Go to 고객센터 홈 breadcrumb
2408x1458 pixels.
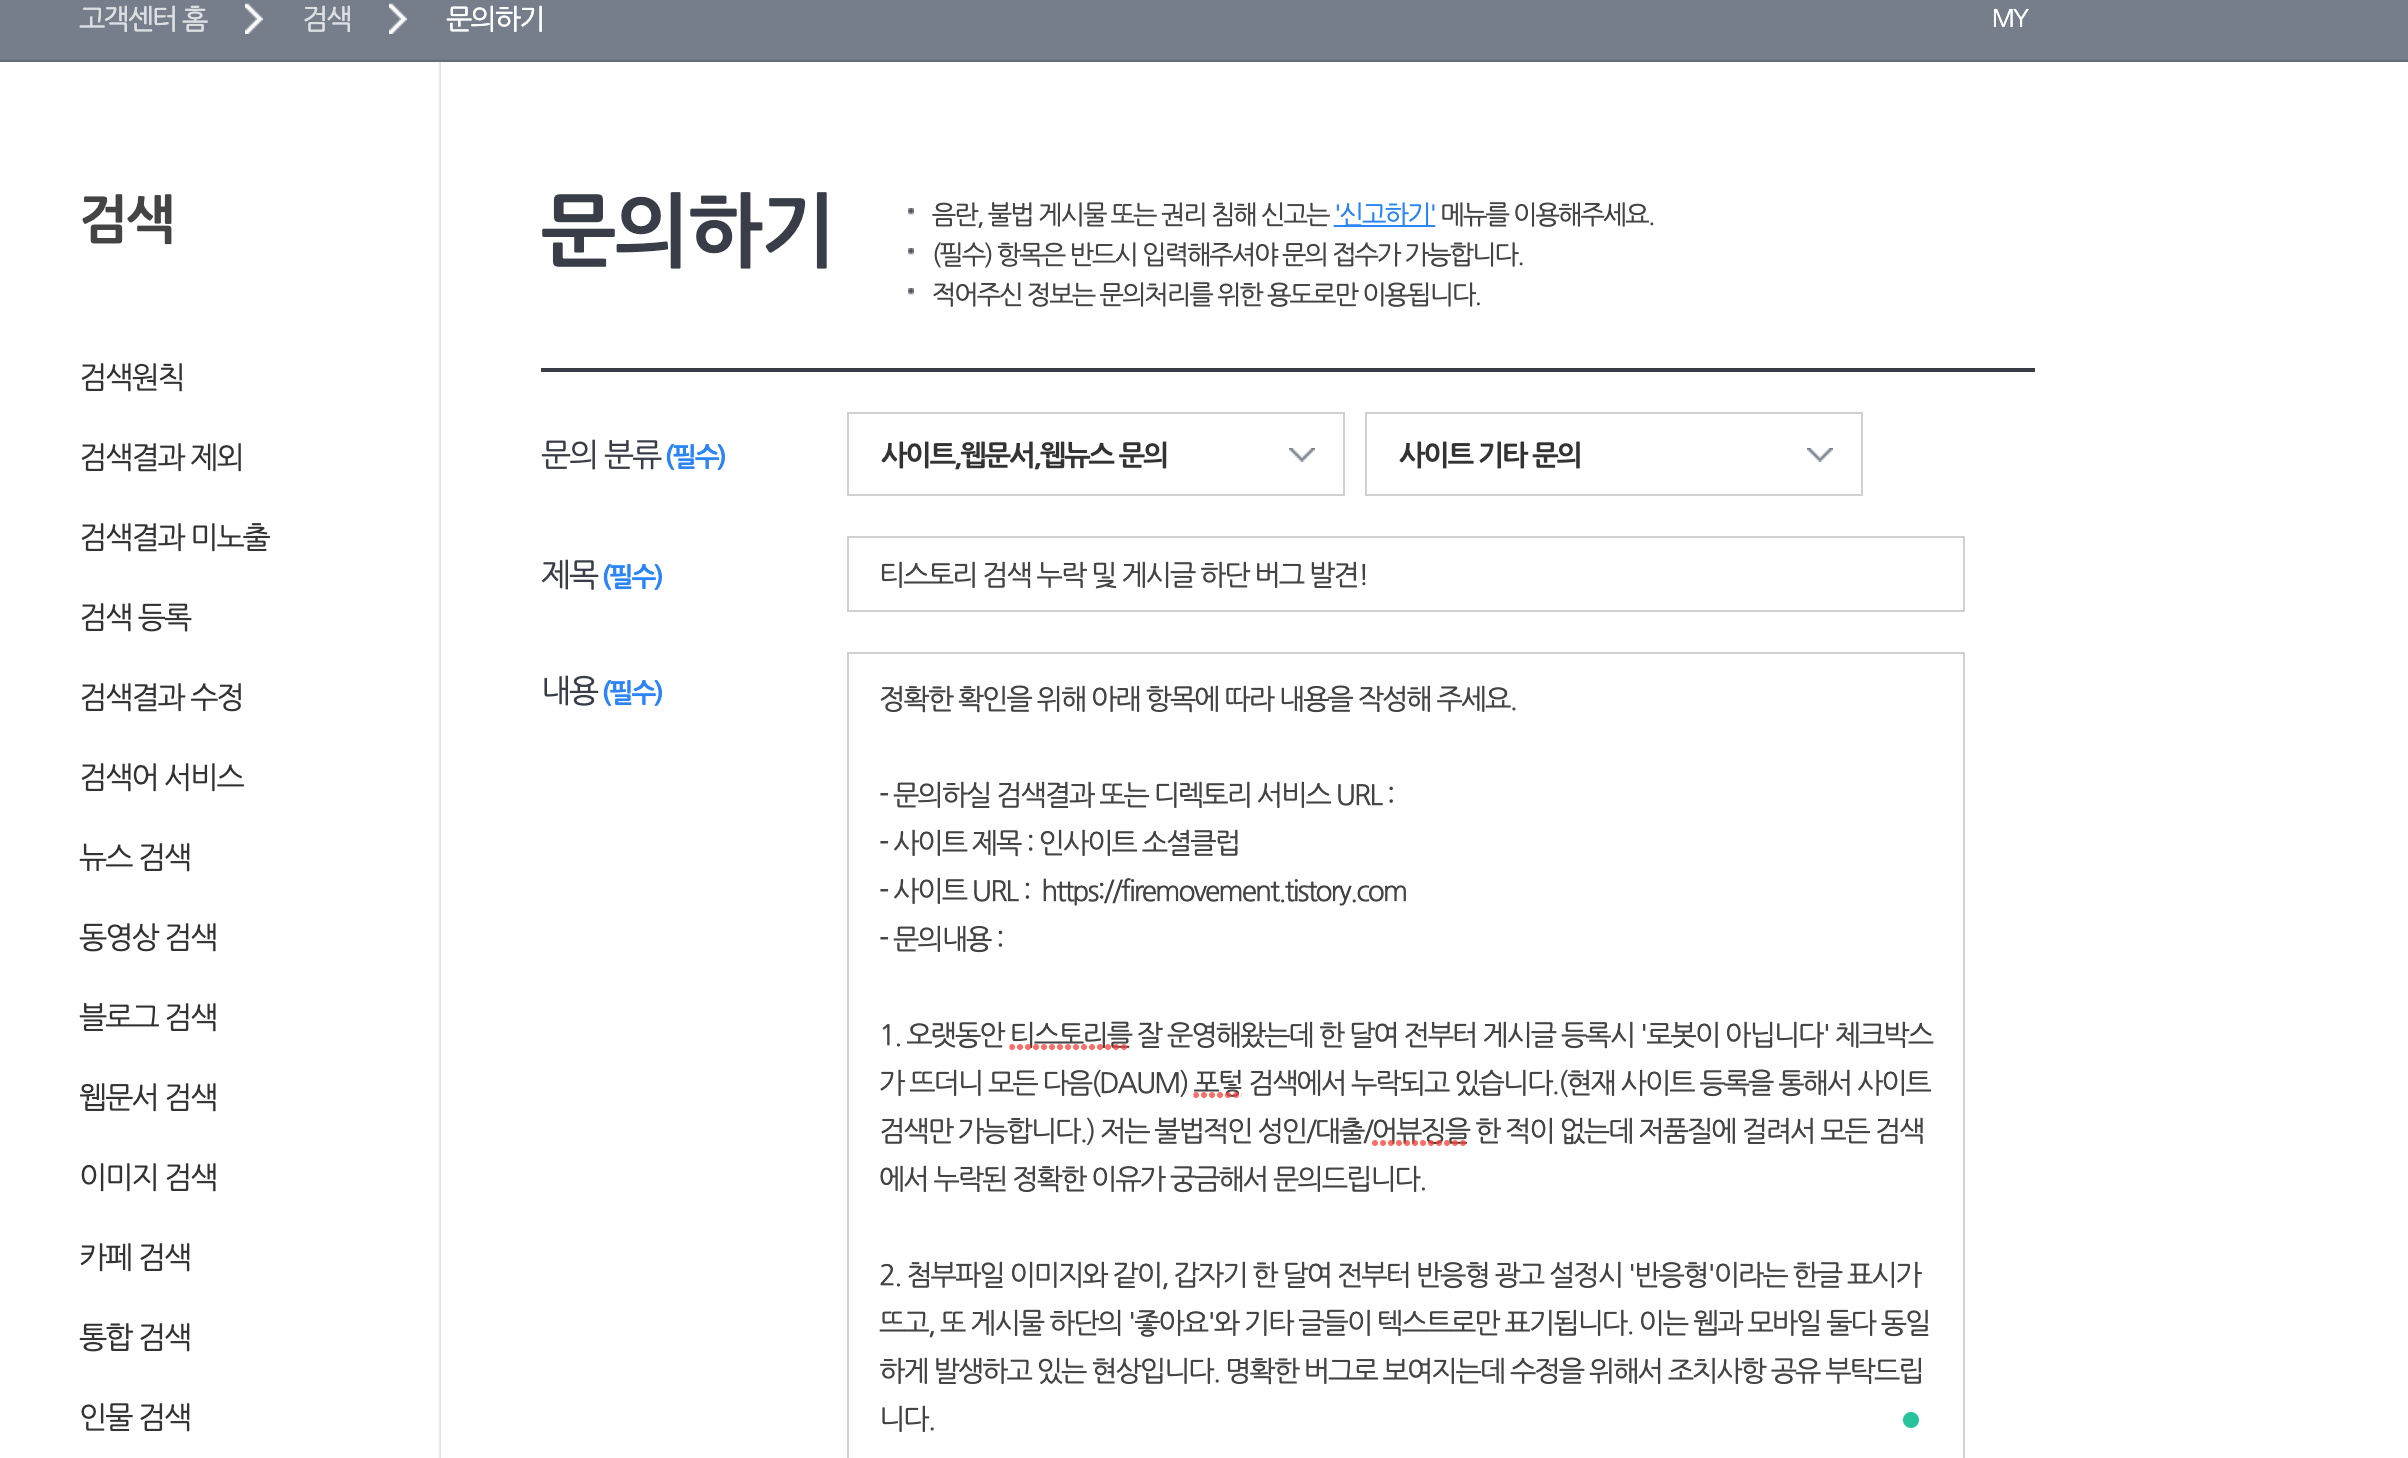144,19
